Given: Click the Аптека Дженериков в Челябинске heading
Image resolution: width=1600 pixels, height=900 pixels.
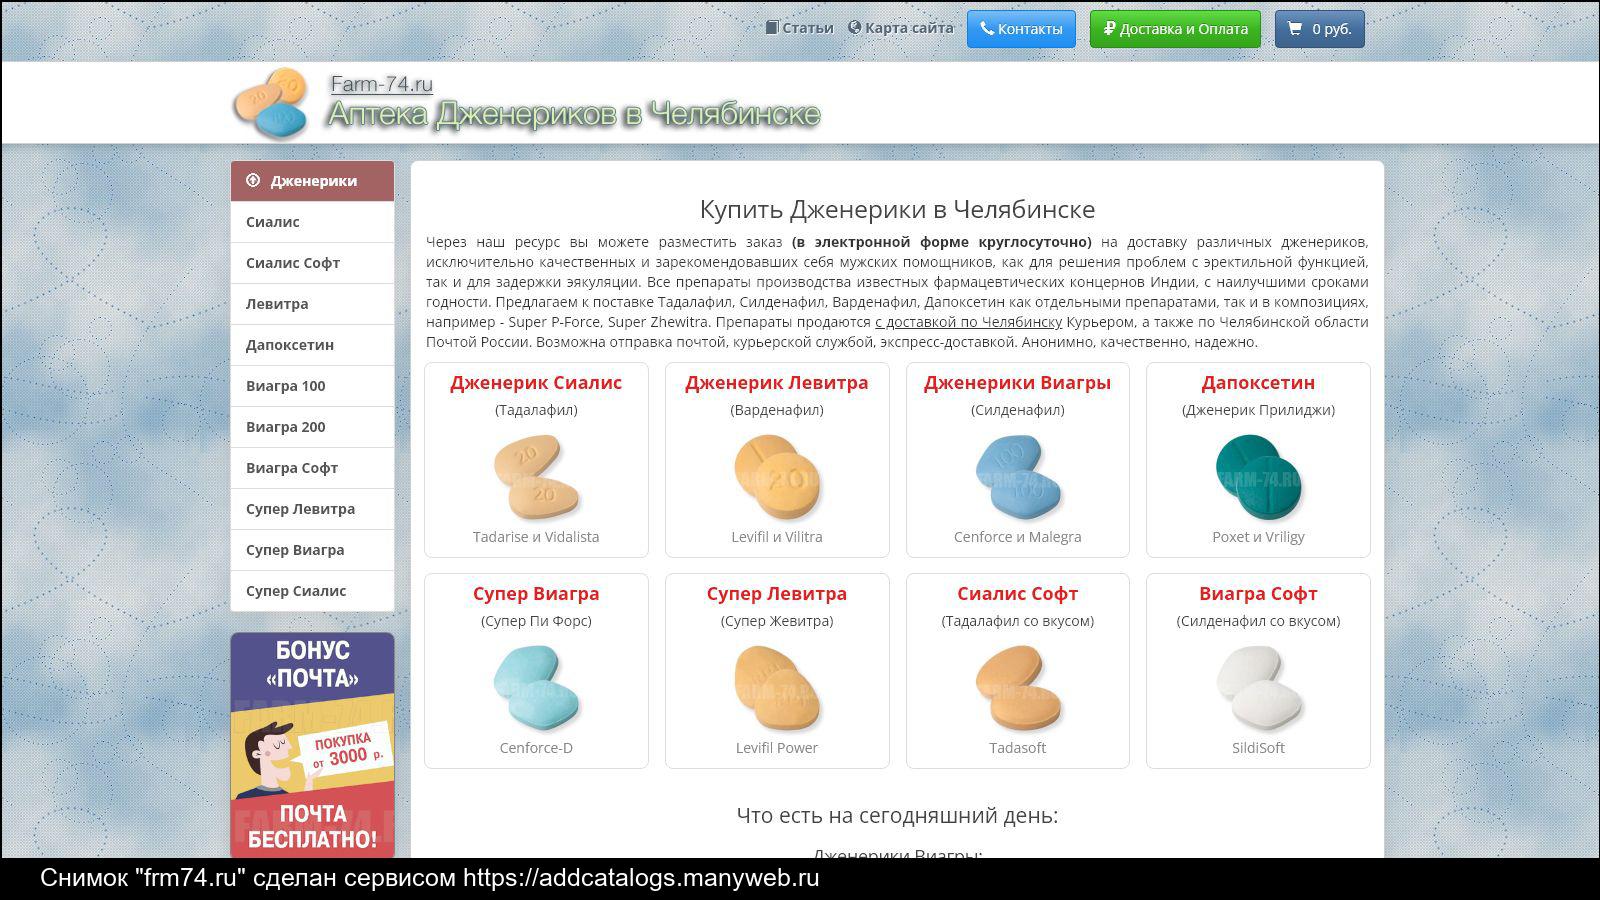Looking at the screenshot, I should pyautogui.click(x=574, y=115).
